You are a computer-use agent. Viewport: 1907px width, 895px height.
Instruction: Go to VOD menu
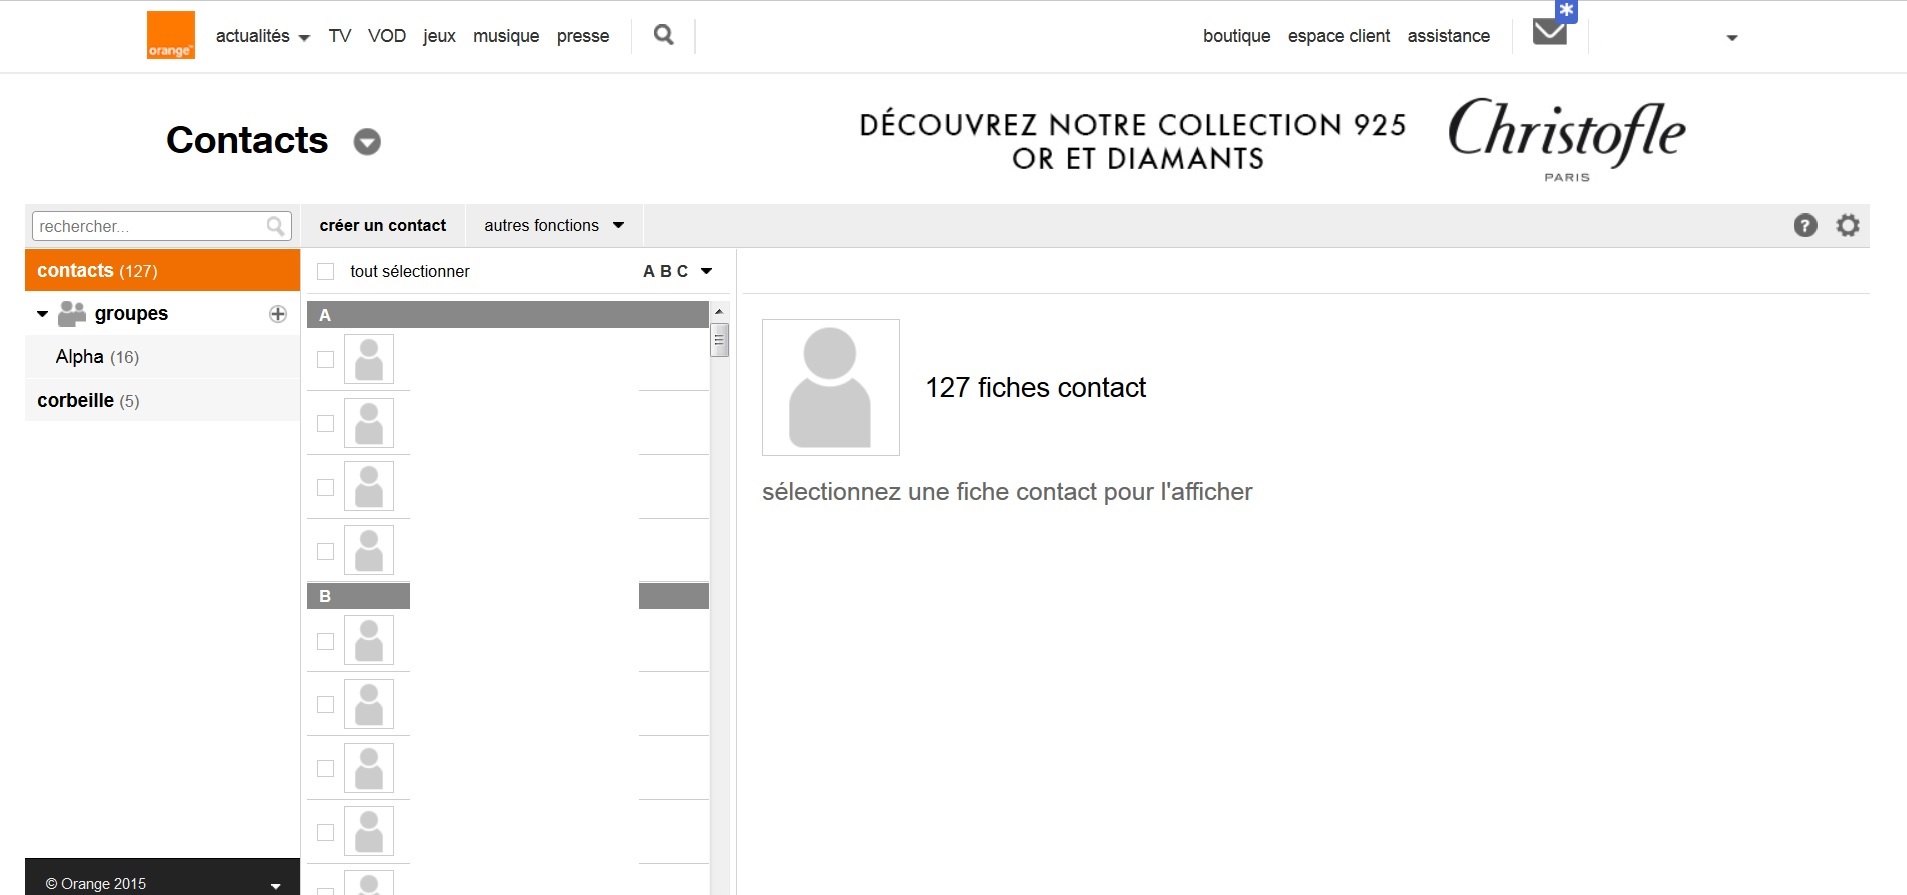[387, 36]
